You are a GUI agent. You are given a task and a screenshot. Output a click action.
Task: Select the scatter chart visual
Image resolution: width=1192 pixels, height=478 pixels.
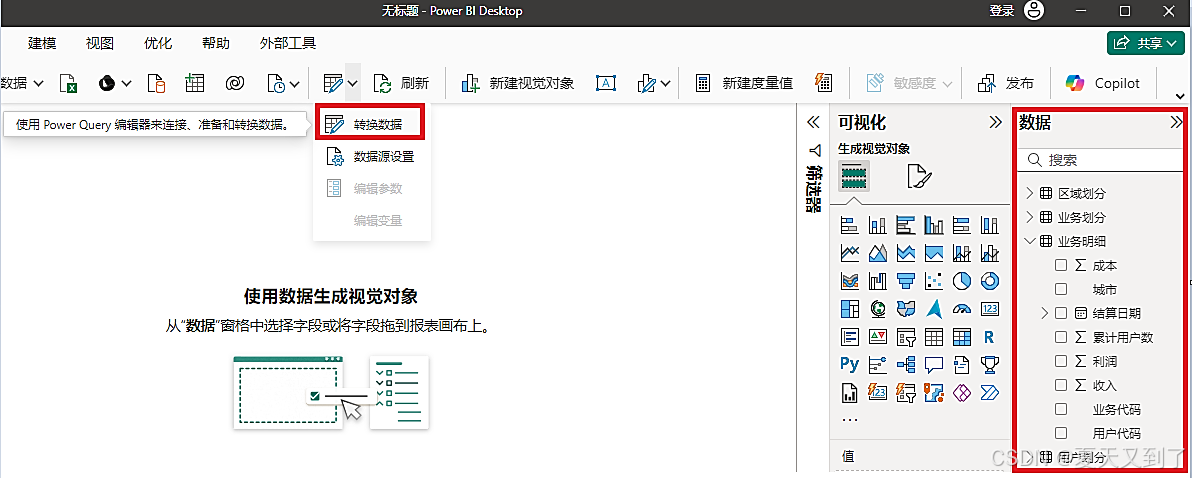point(934,280)
